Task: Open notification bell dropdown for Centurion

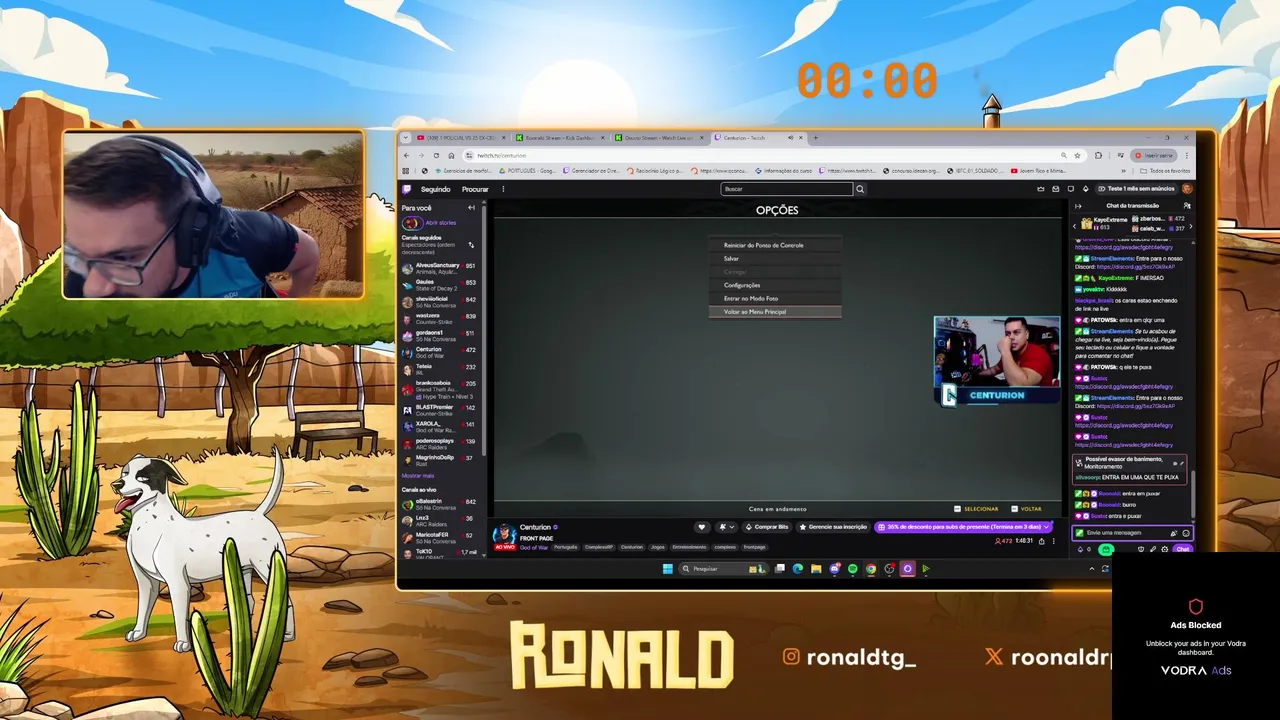Action: click(x=727, y=527)
